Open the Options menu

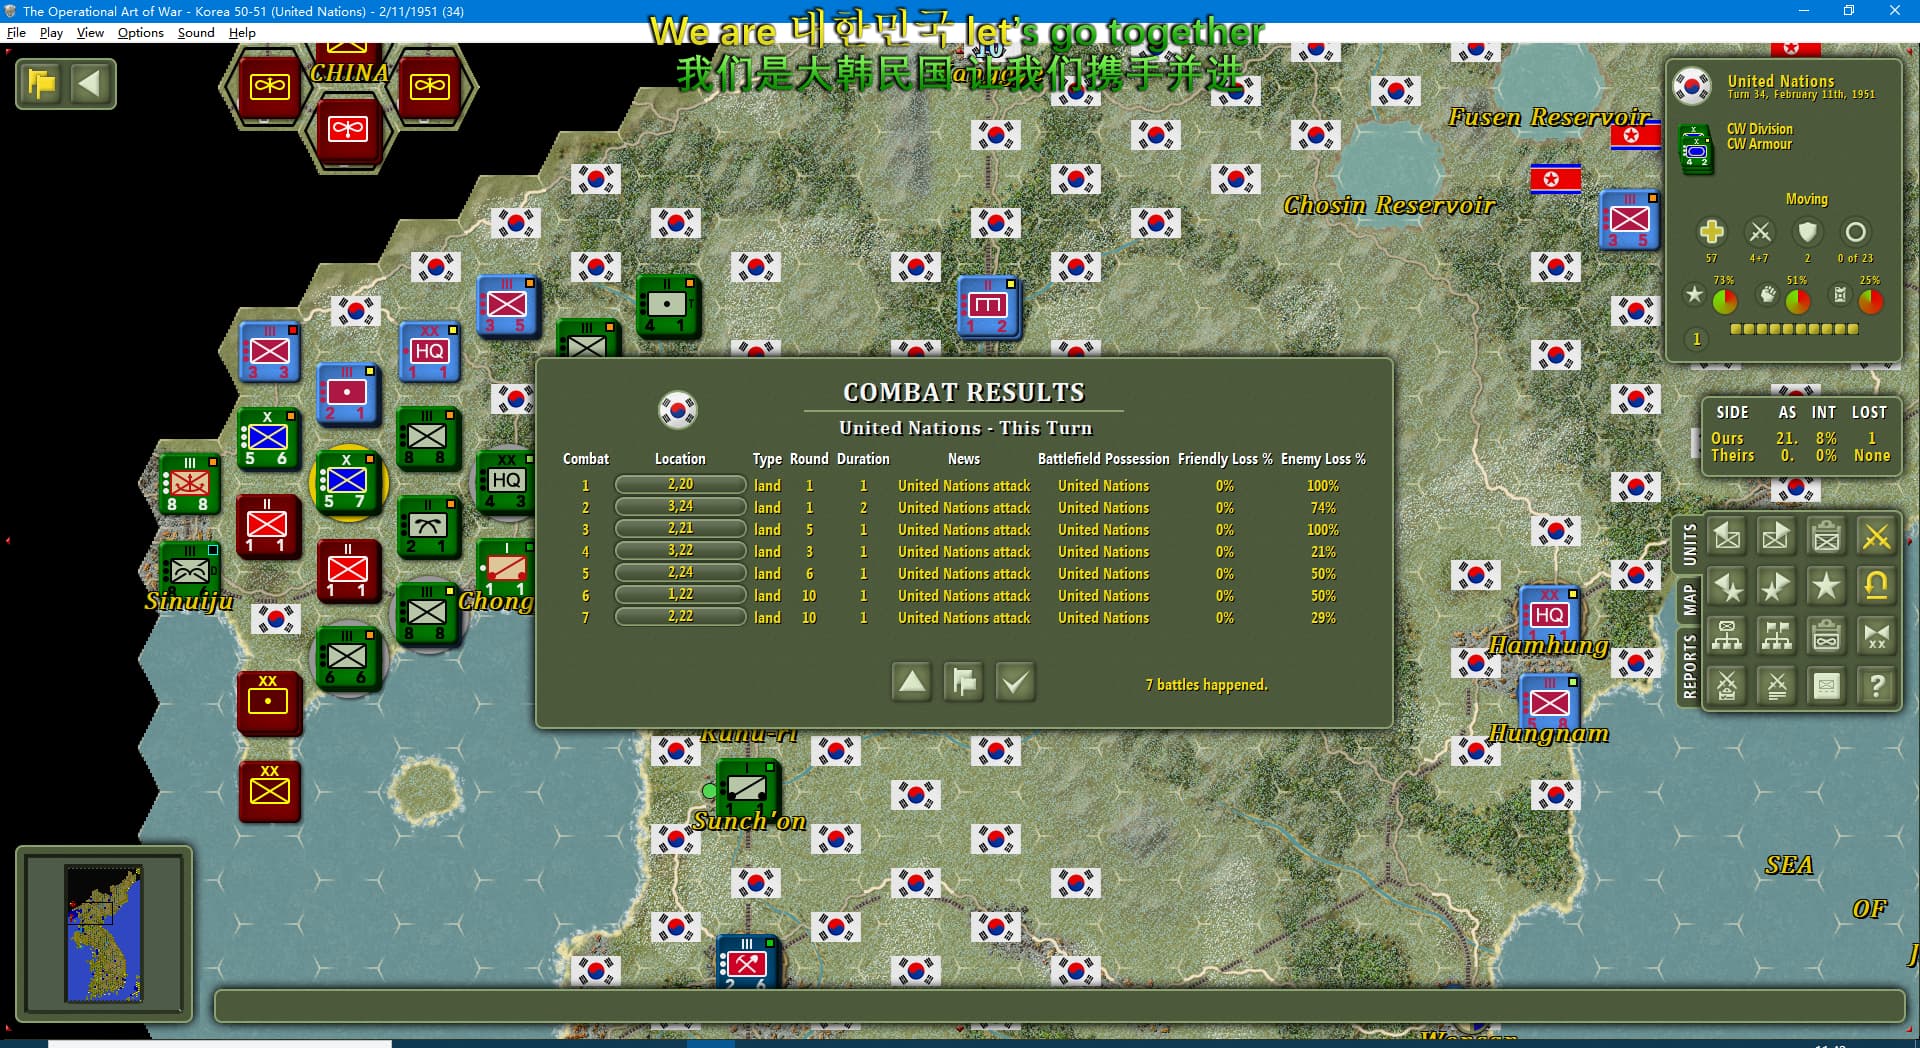140,32
